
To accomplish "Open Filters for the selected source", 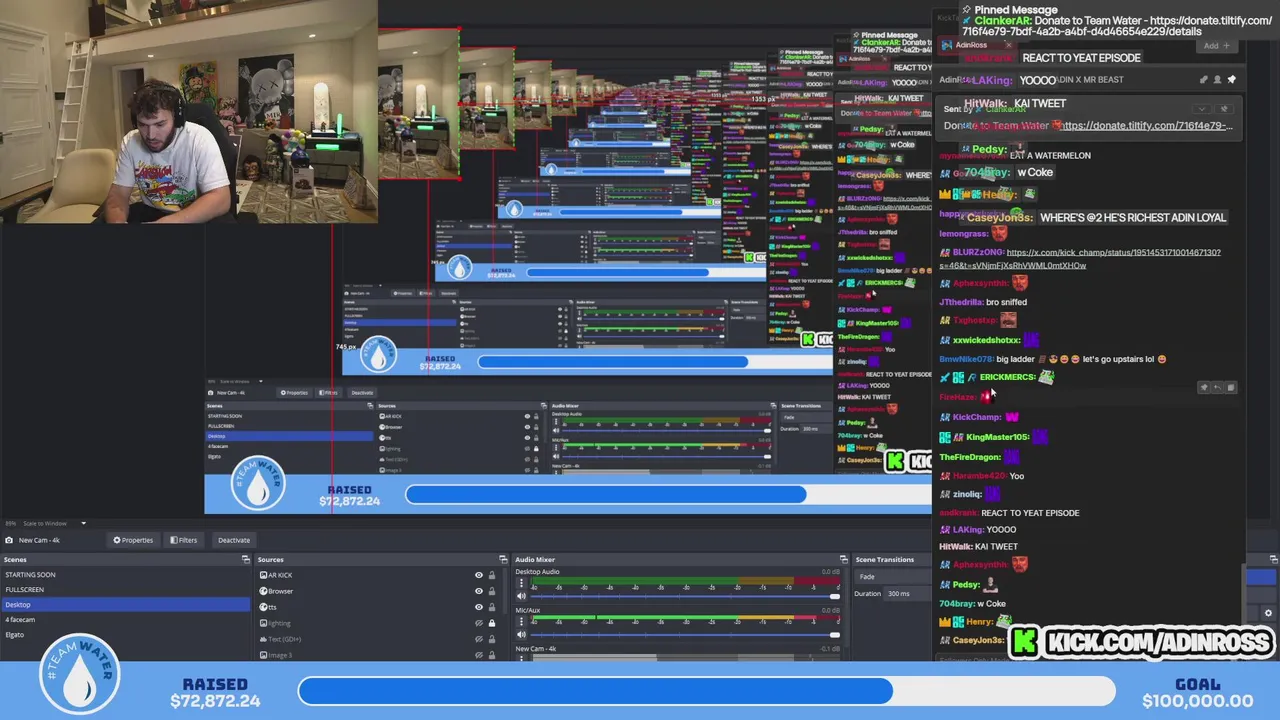I will [183, 540].
